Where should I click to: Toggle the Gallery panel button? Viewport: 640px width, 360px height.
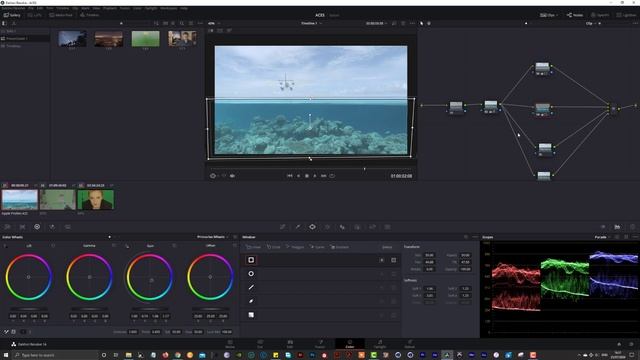tap(12, 15)
